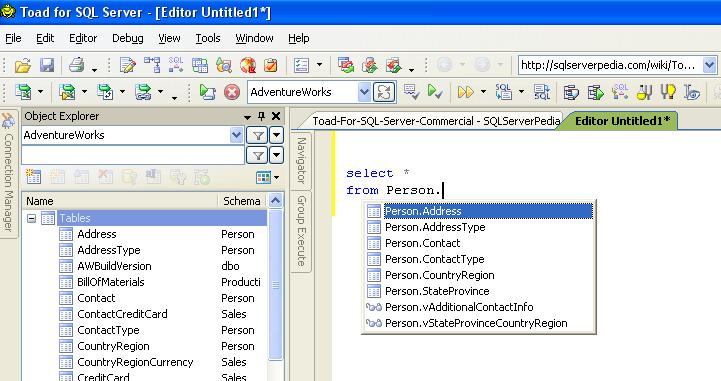
Task: Toggle the filter button beside the empty search field
Action: point(258,156)
